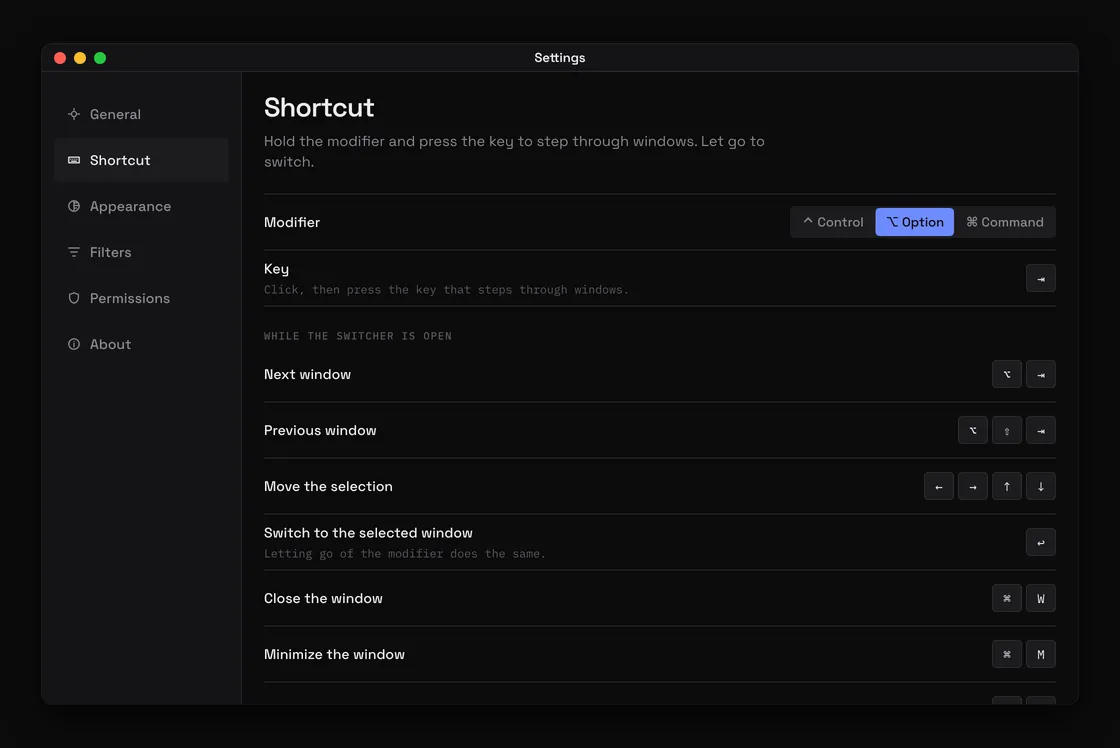
Task: Click the Key row tab keycap to record
Action: pyautogui.click(x=1041, y=279)
